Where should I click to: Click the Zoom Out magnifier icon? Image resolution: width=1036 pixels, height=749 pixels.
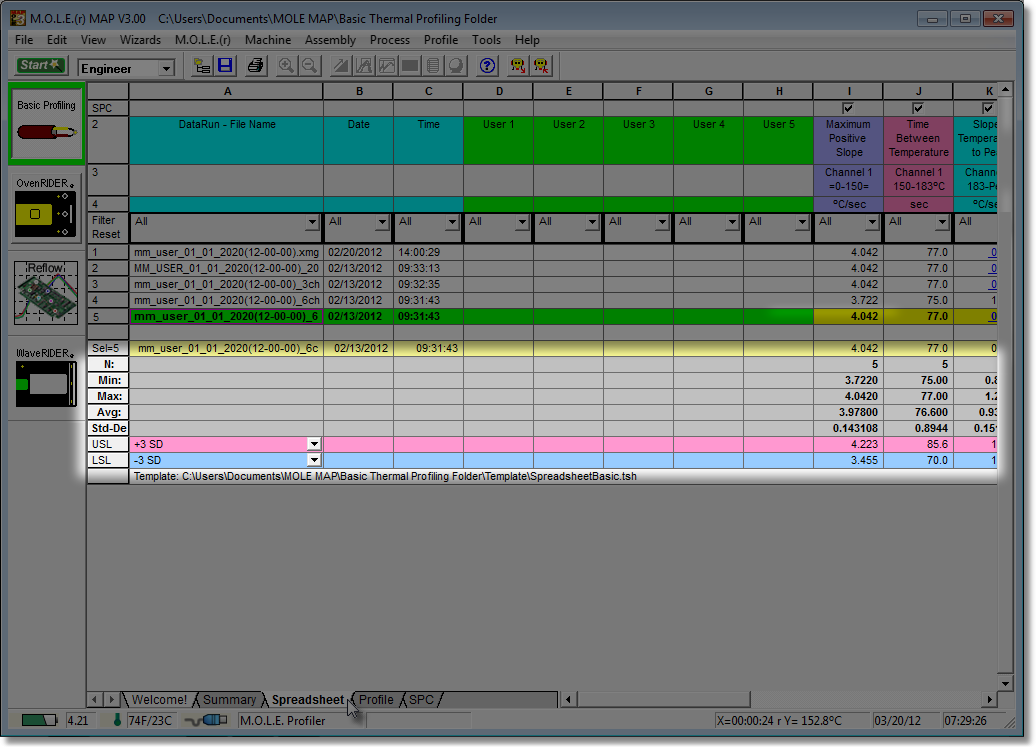[309, 66]
